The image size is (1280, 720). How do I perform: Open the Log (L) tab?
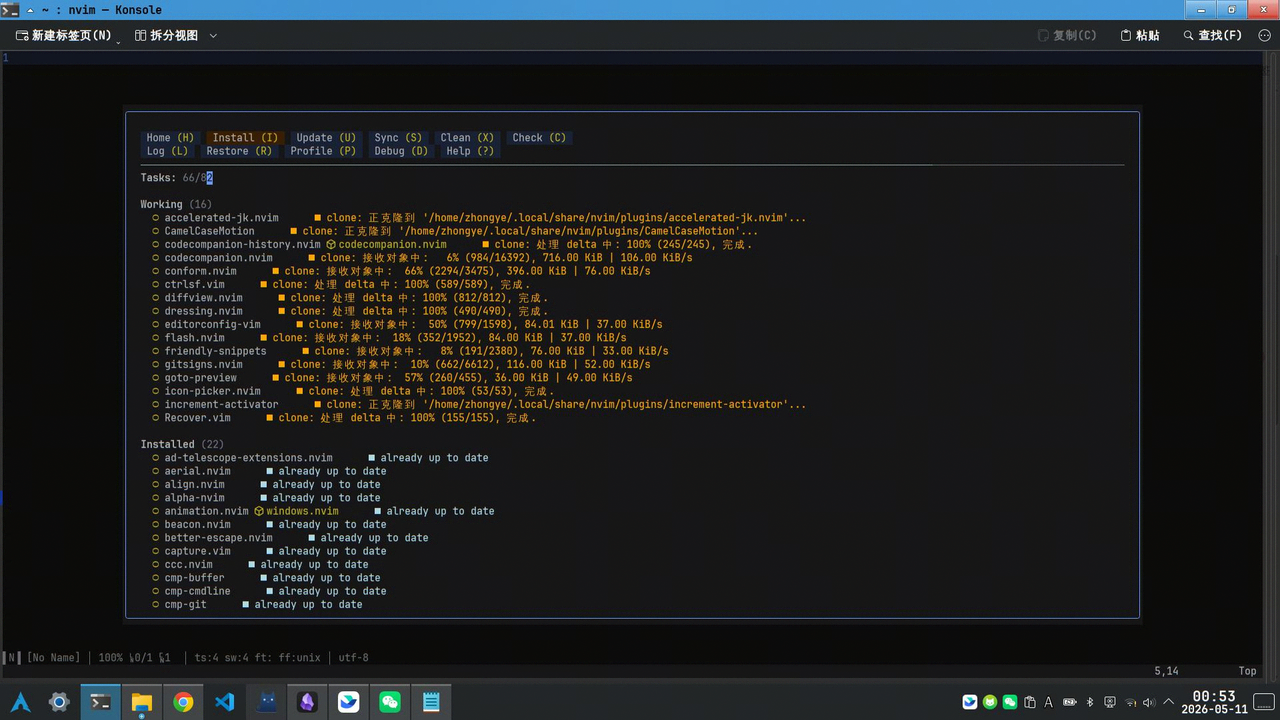coord(167,151)
